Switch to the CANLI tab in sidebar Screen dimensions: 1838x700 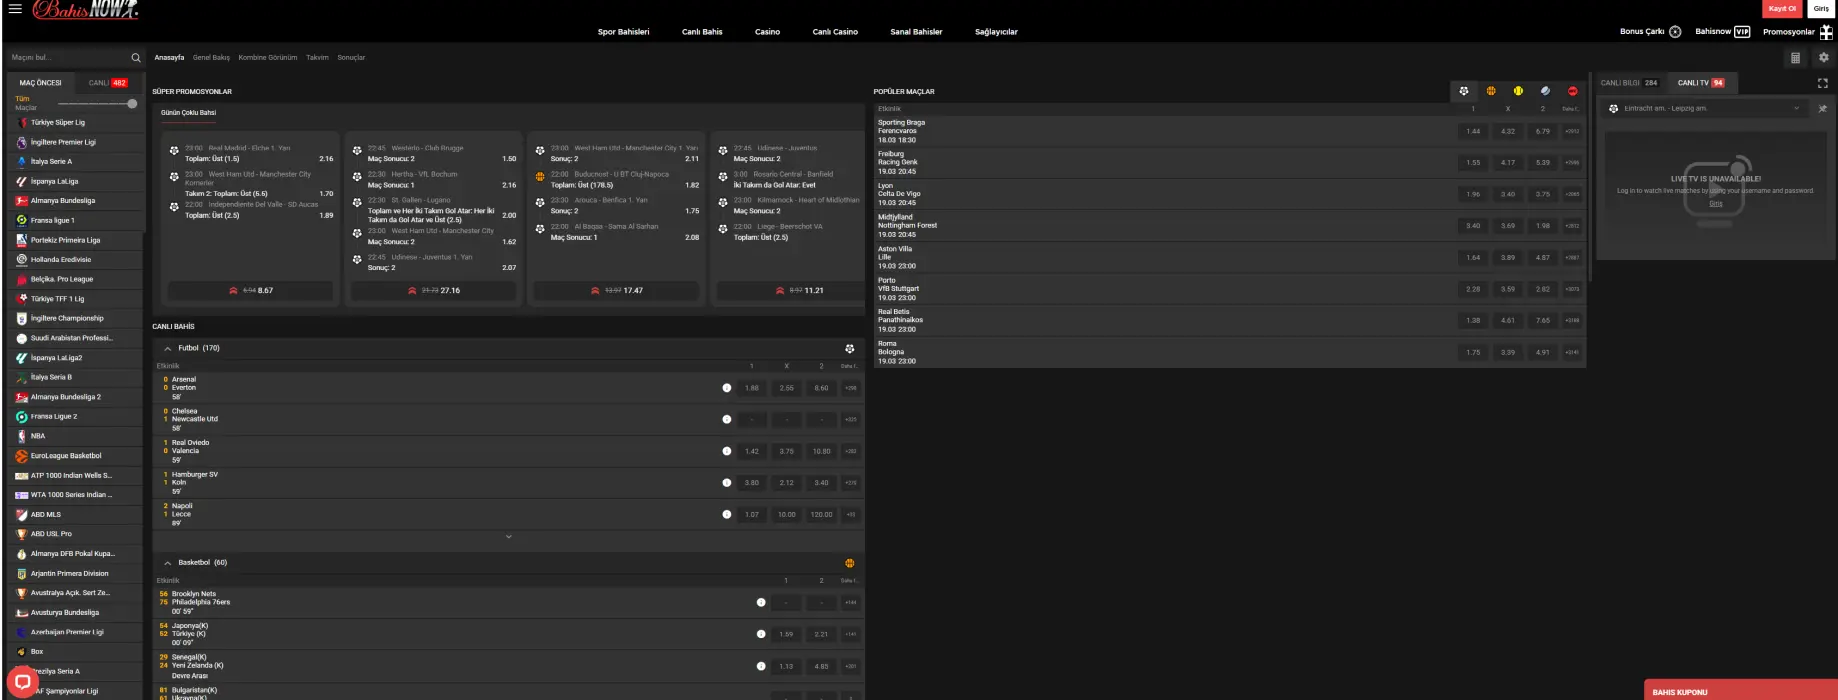pos(108,83)
